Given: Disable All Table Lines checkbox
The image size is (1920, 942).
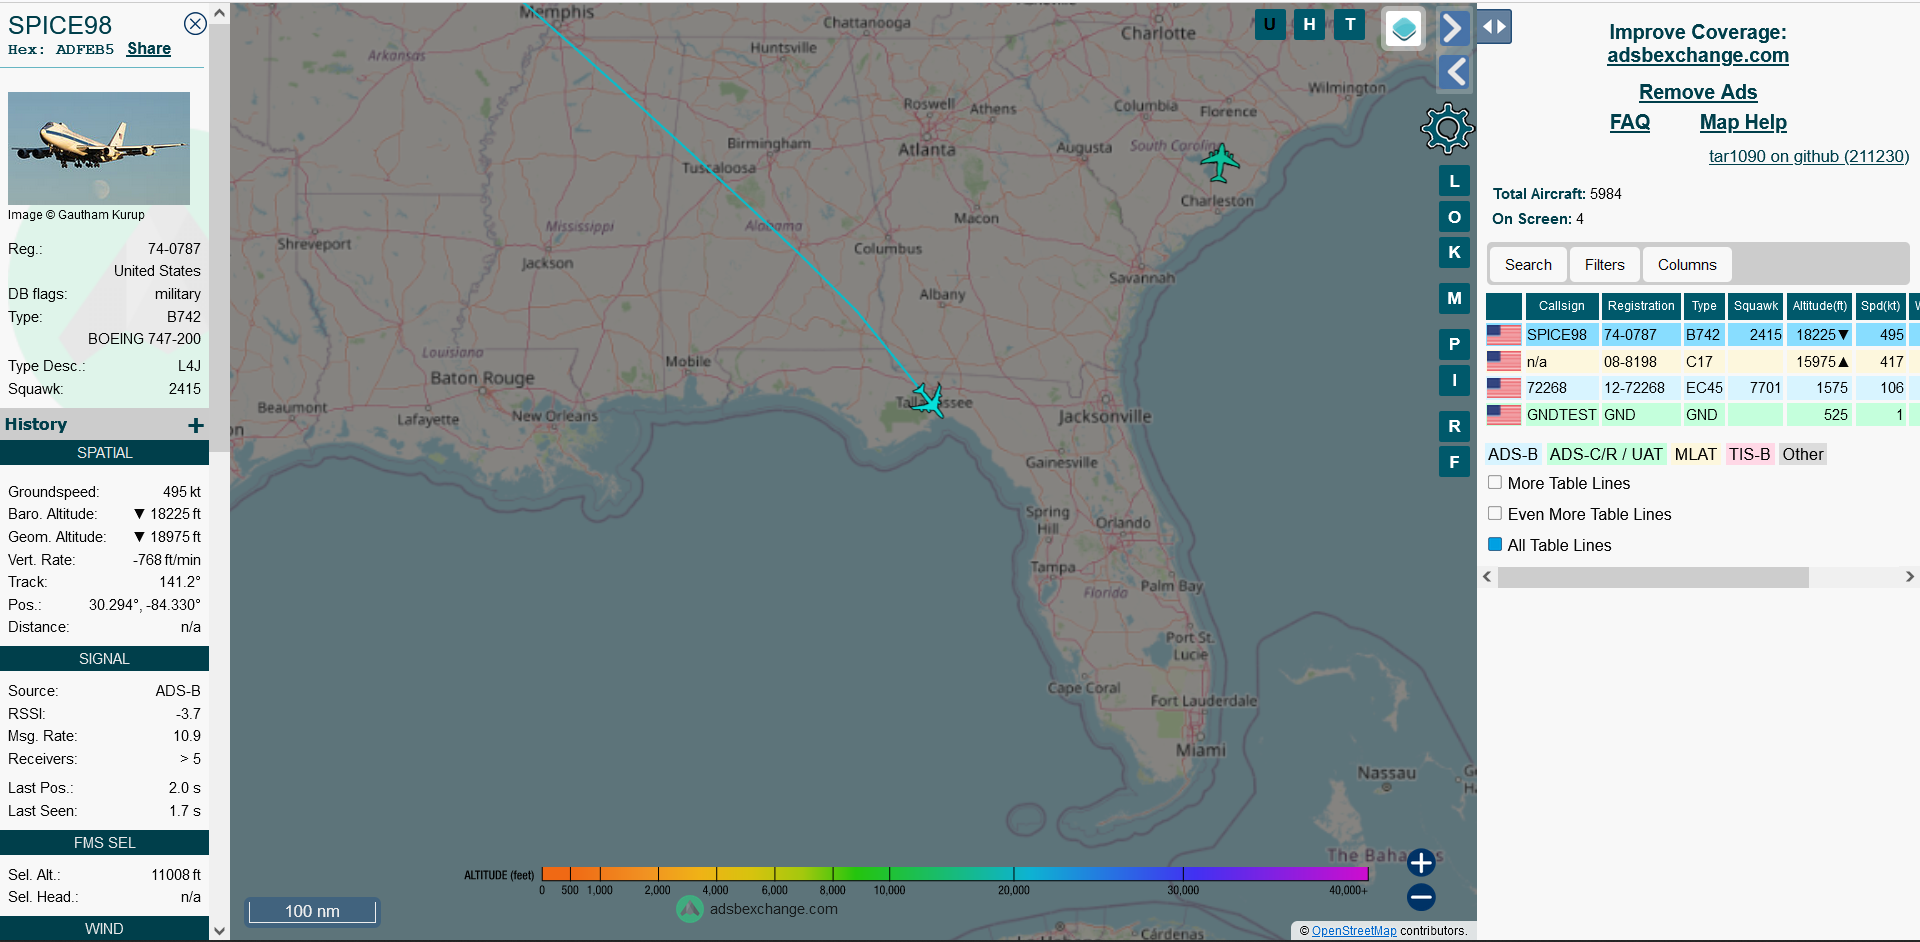Looking at the screenshot, I should pyautogui.click(x=1495, y=544).
